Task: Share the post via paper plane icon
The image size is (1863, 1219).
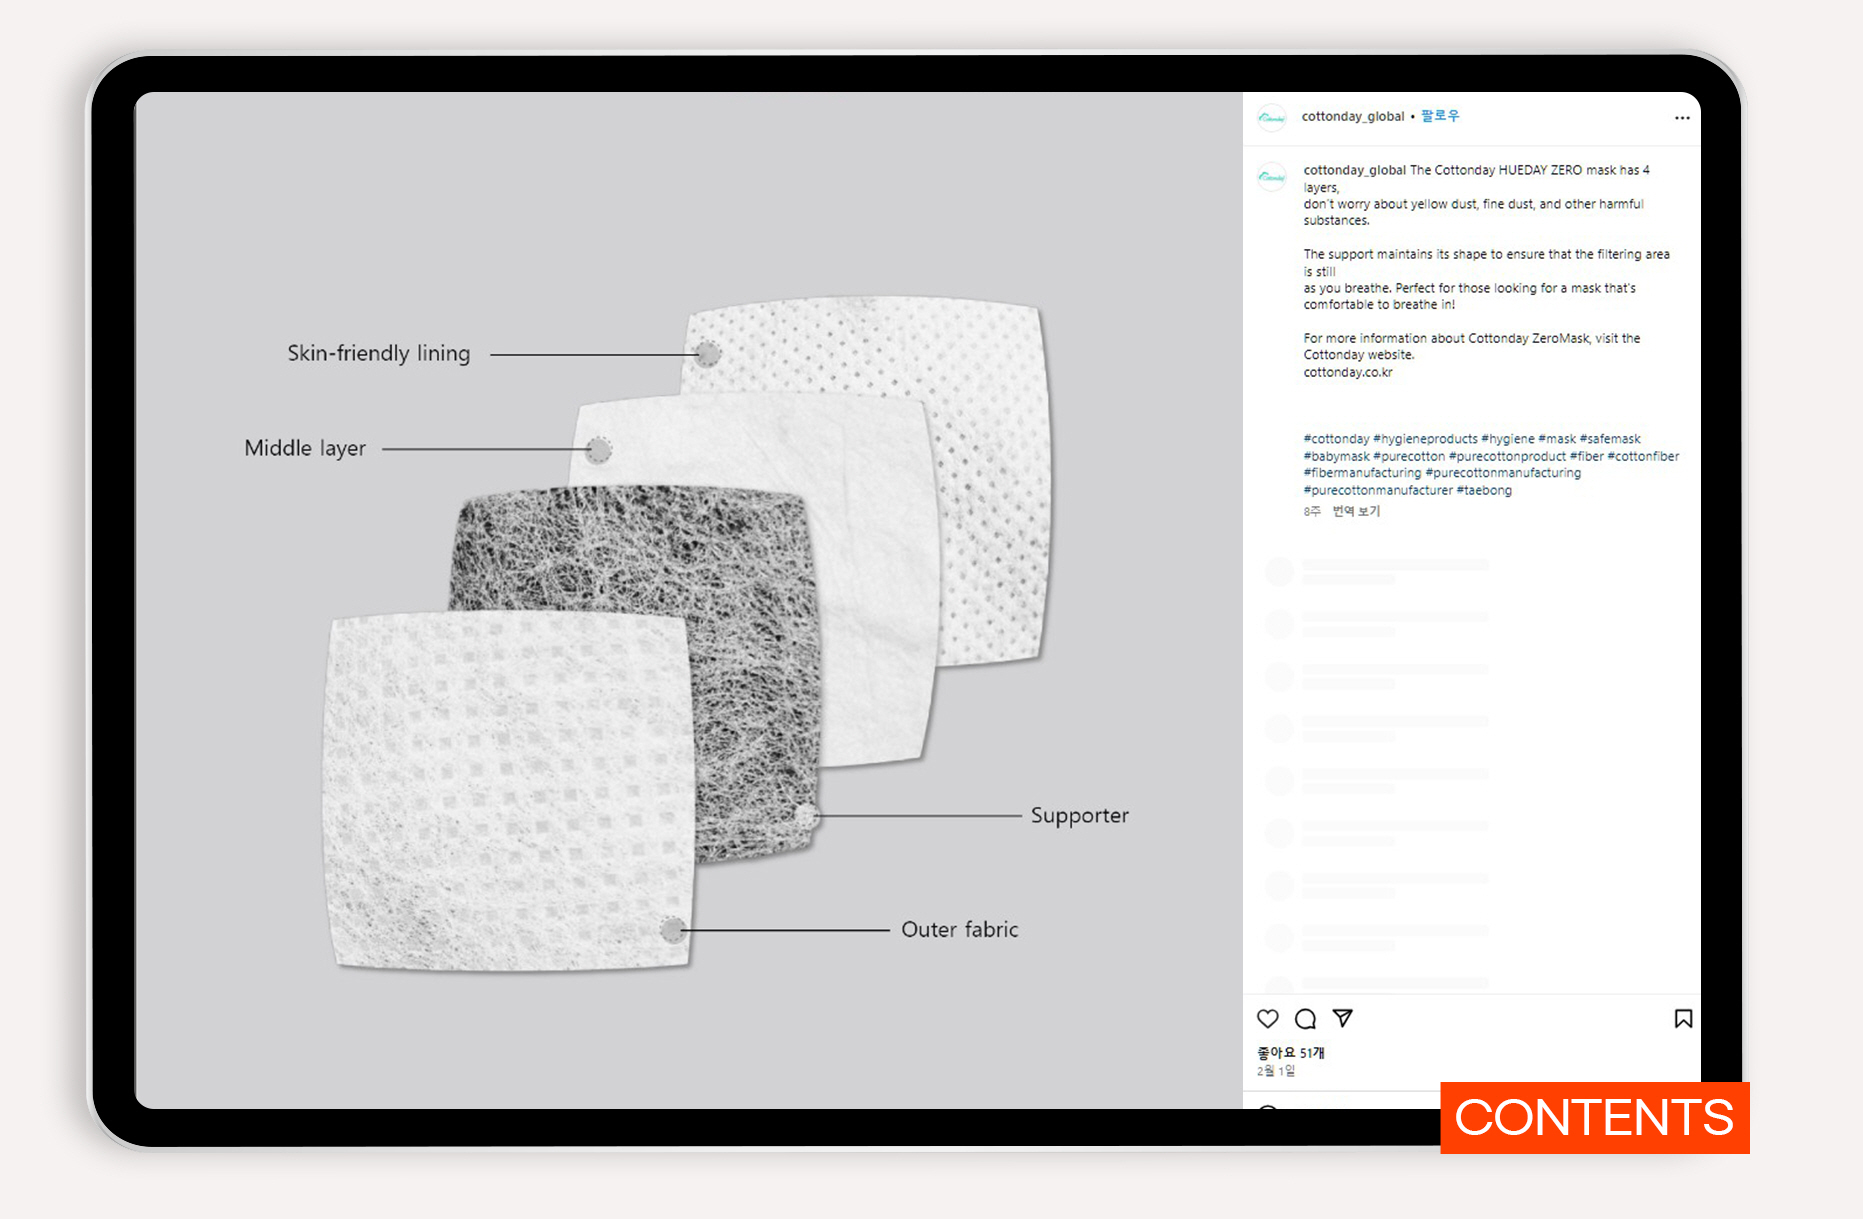Action: coord(1343,1018)
